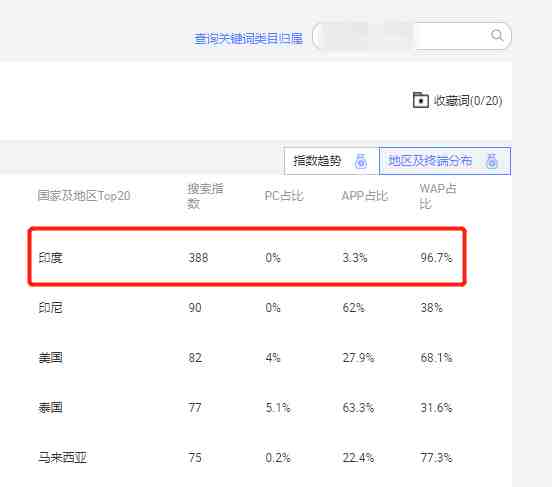The height and width of the screenshot is (487, 552).
Task: Select the 印度 row
Action: 247,257
